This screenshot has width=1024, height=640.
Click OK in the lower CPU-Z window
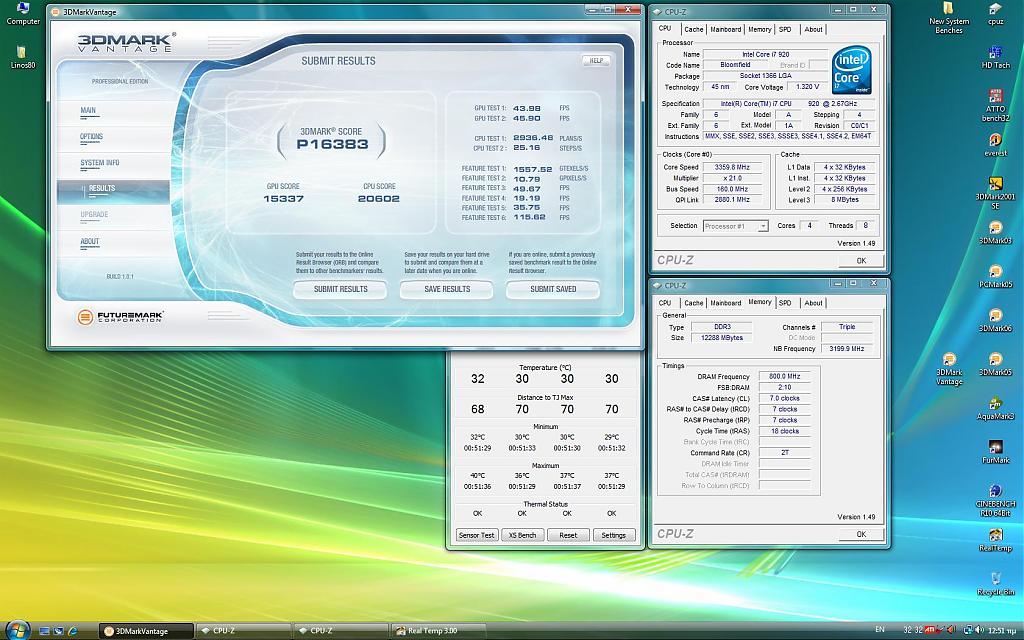861,534
